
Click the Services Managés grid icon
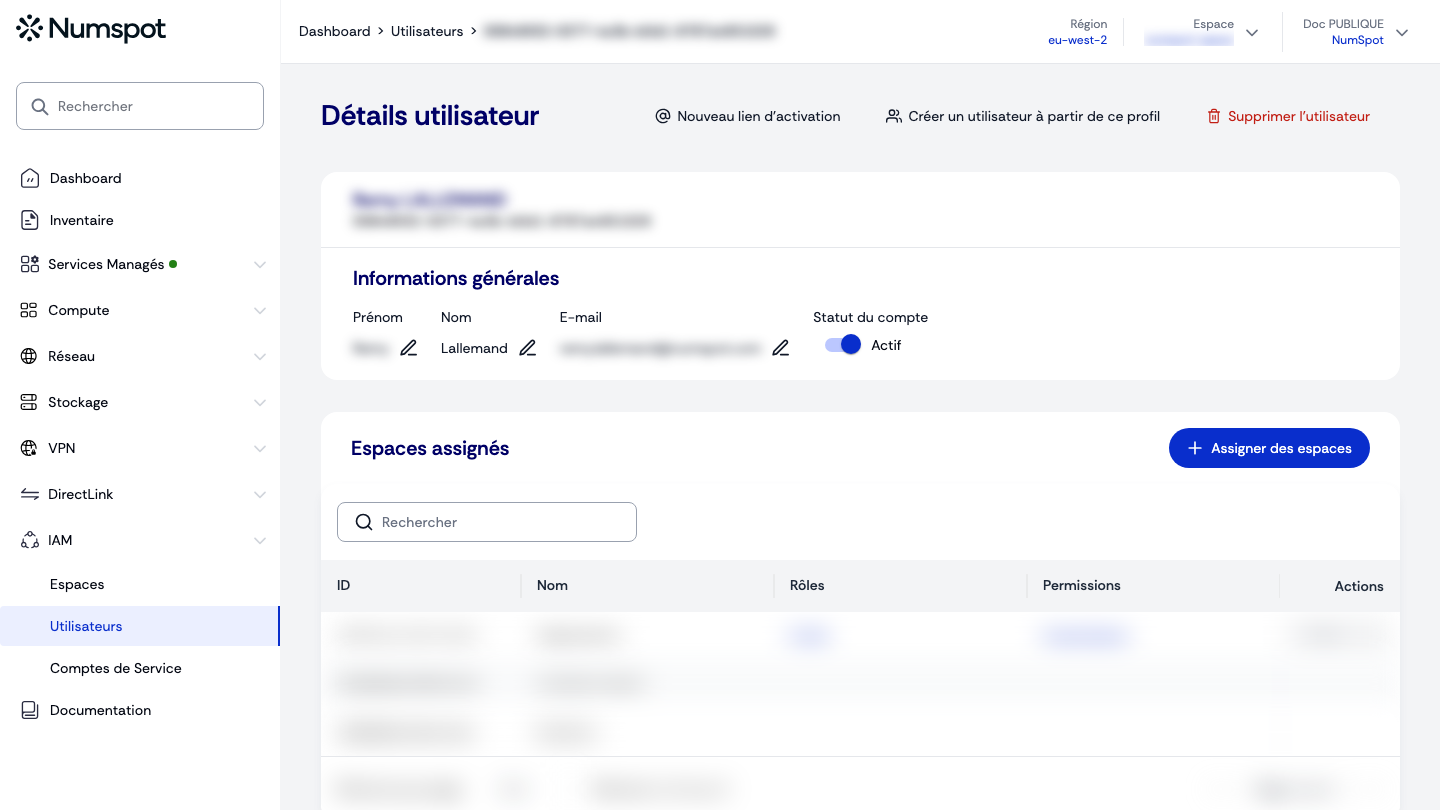pyautogui.click(x=30, y=264)
